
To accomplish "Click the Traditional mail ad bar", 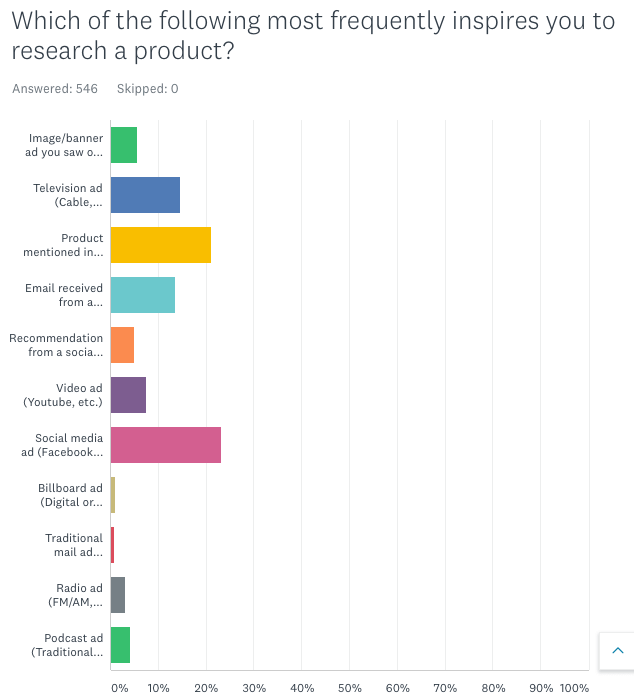I will click(112, 545).
